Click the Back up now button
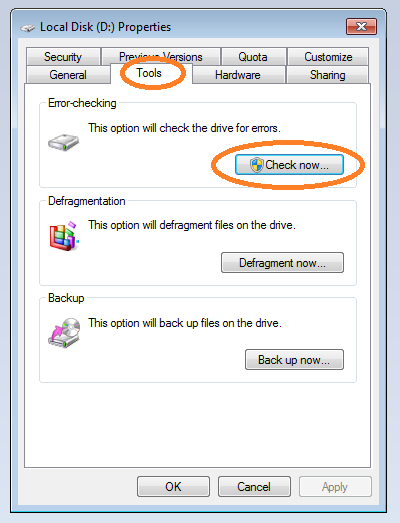 coord(294,360)
